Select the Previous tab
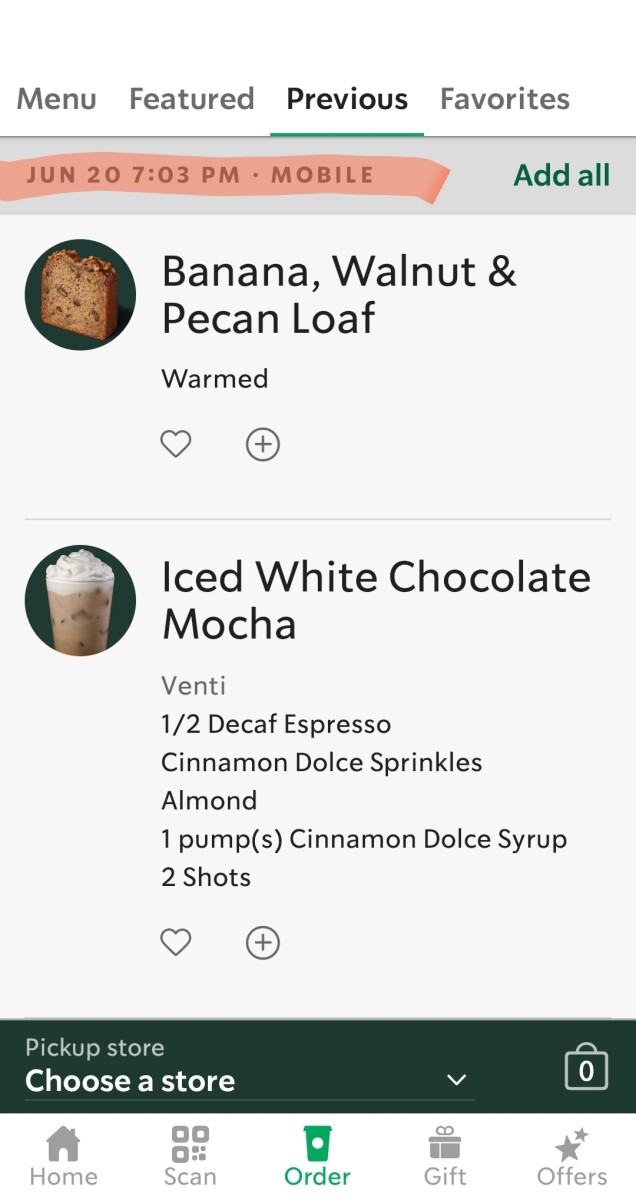The image size is (636, 1200). pos(347,99)
